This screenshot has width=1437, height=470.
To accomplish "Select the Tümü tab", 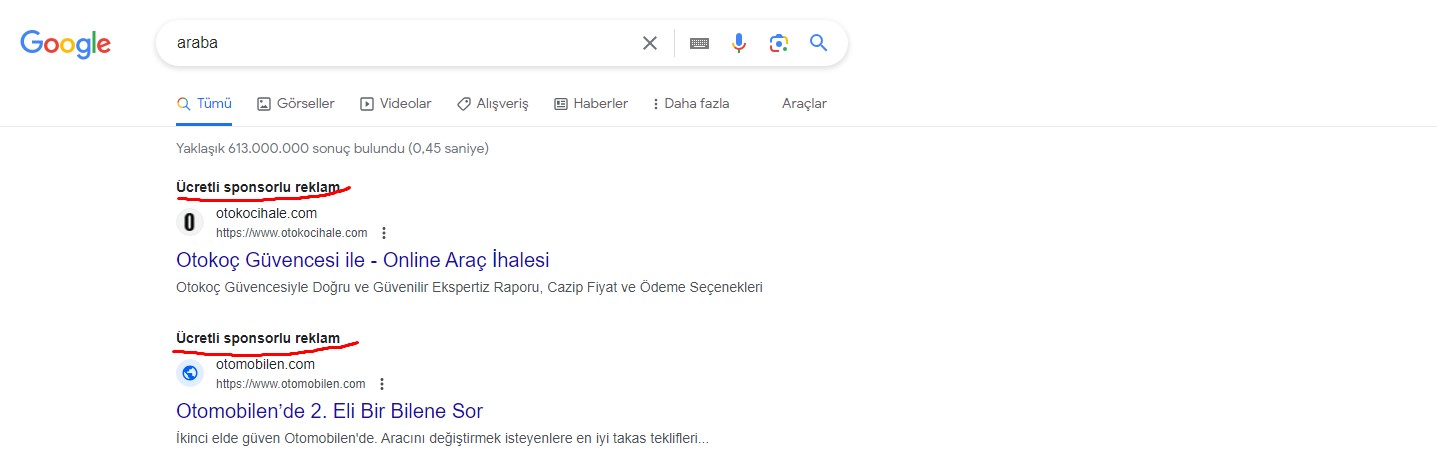I will coord(204,103).
